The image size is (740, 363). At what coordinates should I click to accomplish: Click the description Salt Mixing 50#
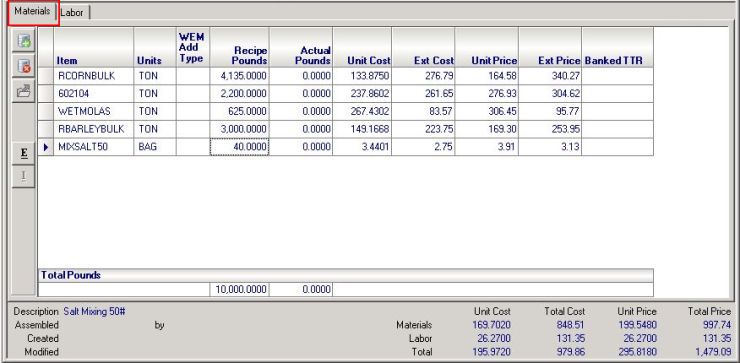(x=94, y=312)
